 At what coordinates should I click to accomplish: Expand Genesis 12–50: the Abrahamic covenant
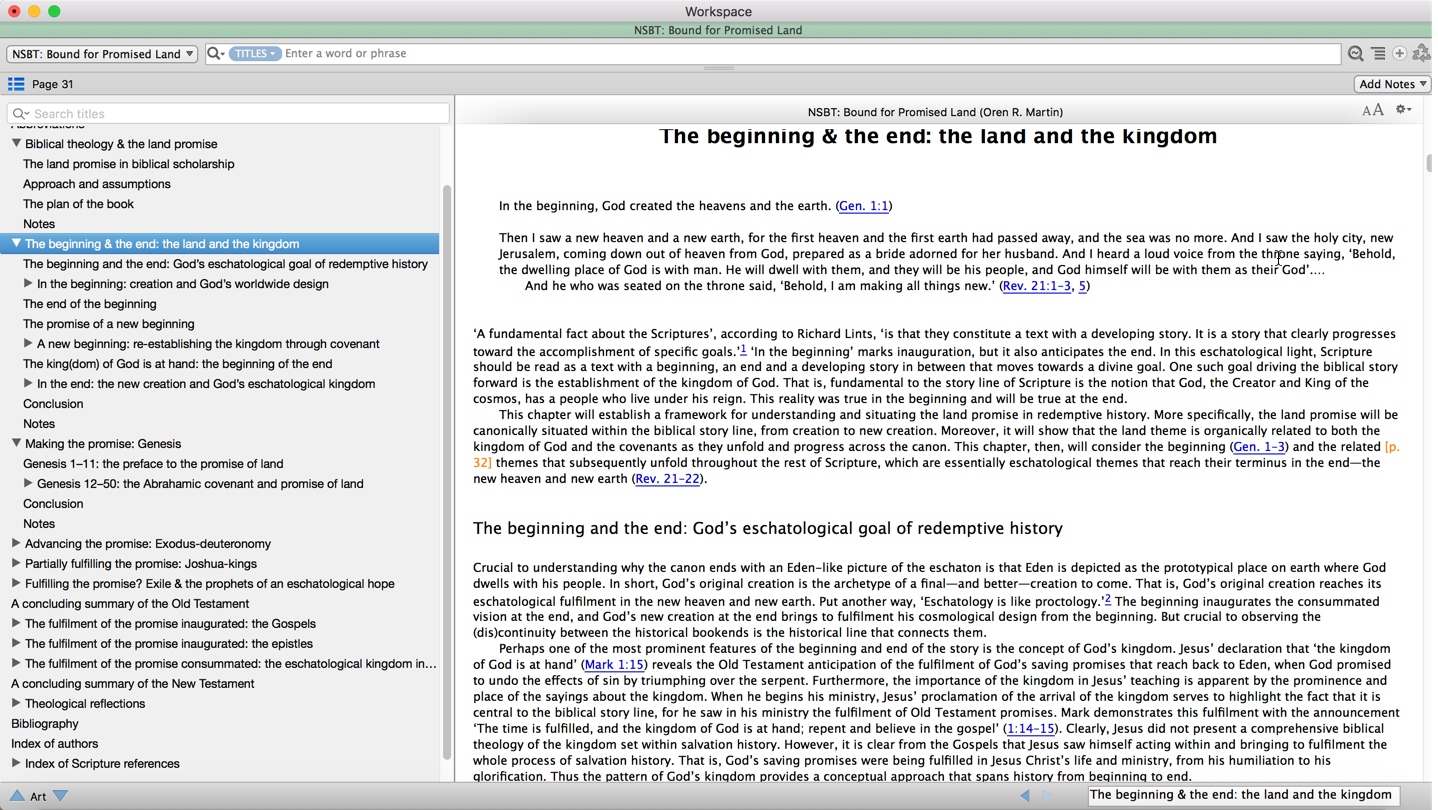point(28,484)
